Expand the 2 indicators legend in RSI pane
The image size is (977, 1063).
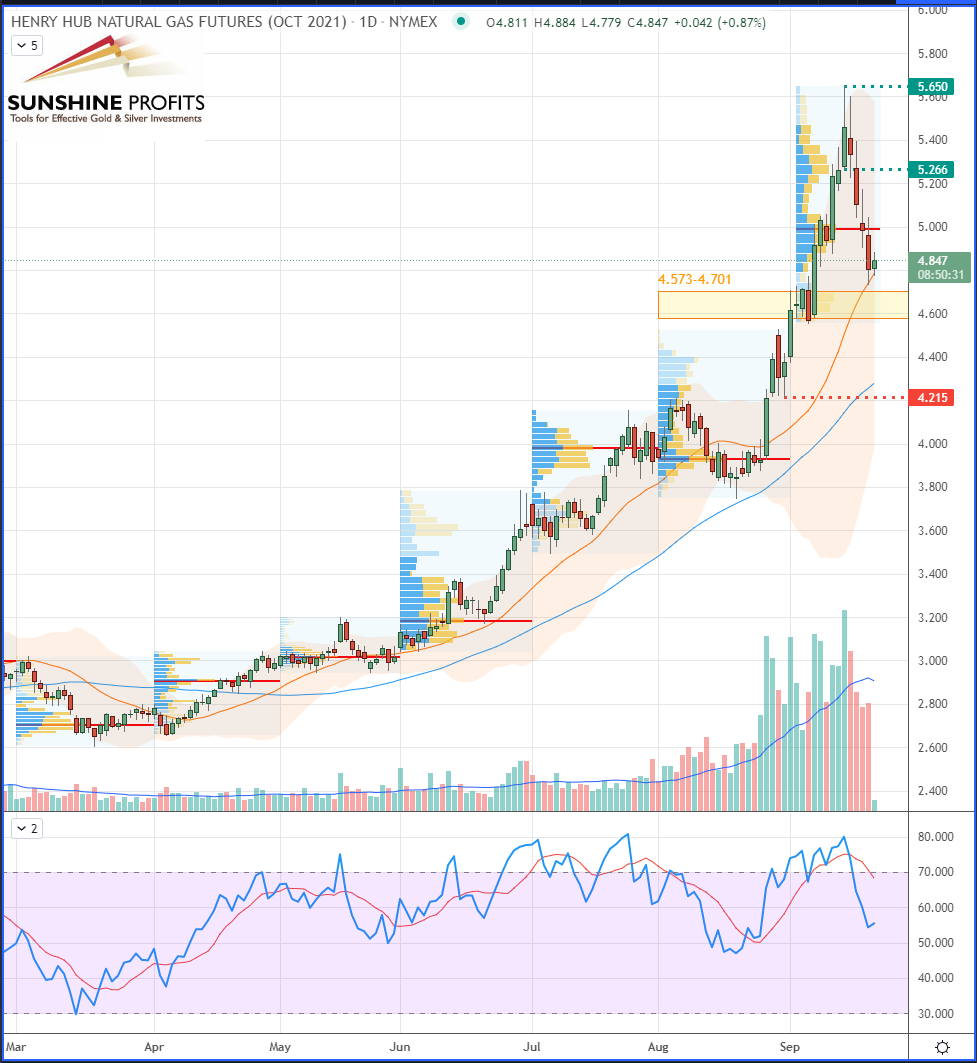click(x=27, y=828)
